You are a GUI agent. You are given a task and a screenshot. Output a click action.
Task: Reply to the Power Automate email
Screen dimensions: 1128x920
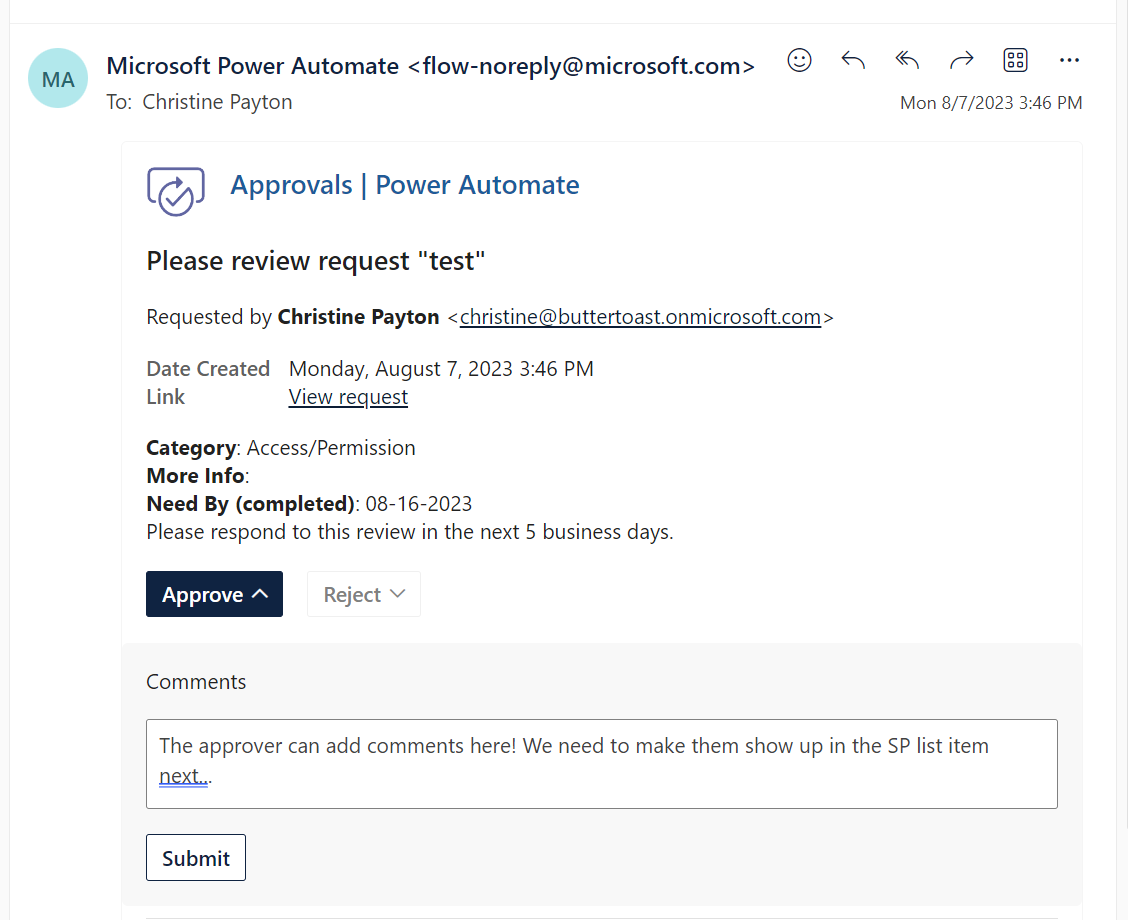click(853, 60)
